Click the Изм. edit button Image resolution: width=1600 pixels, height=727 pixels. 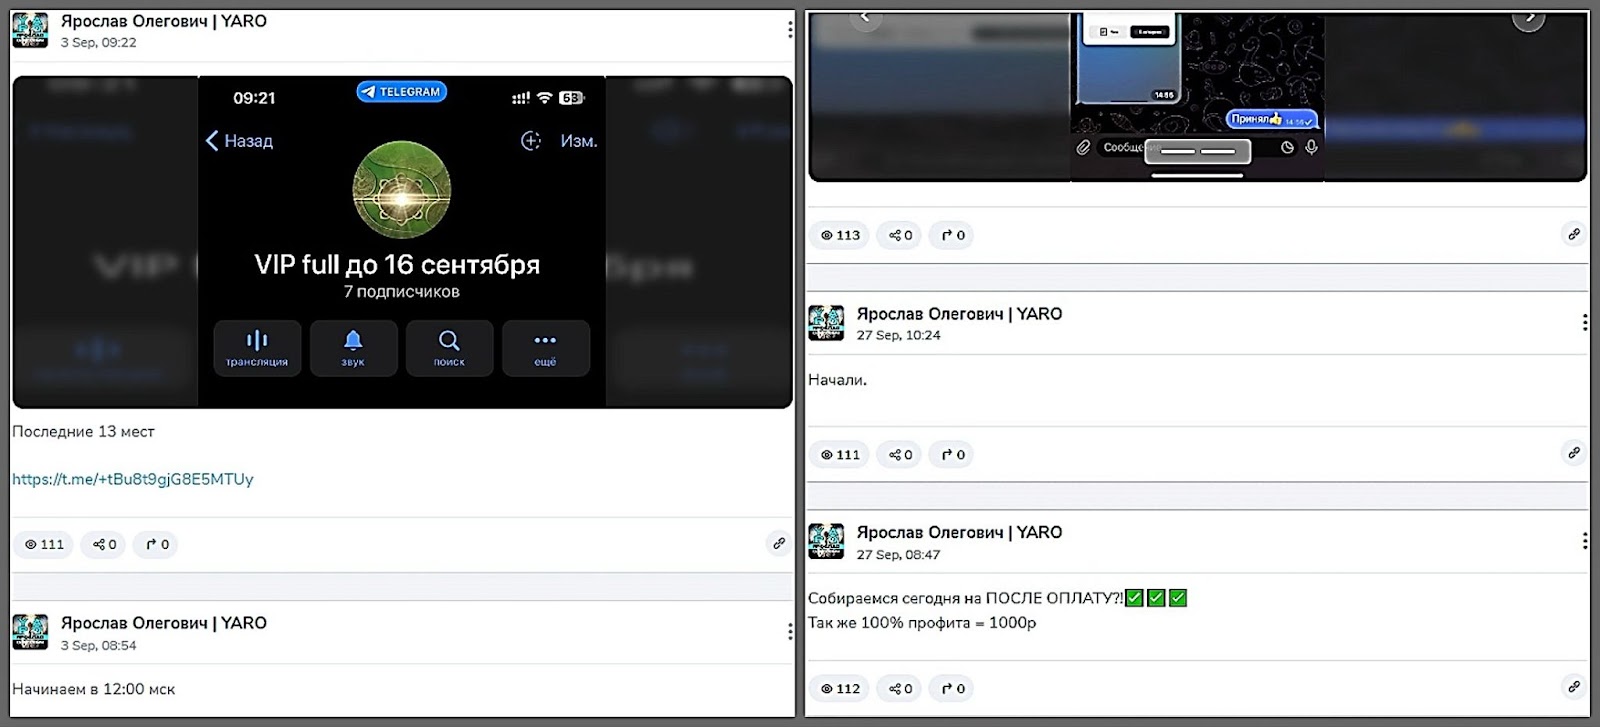click(x=578, y=141)
